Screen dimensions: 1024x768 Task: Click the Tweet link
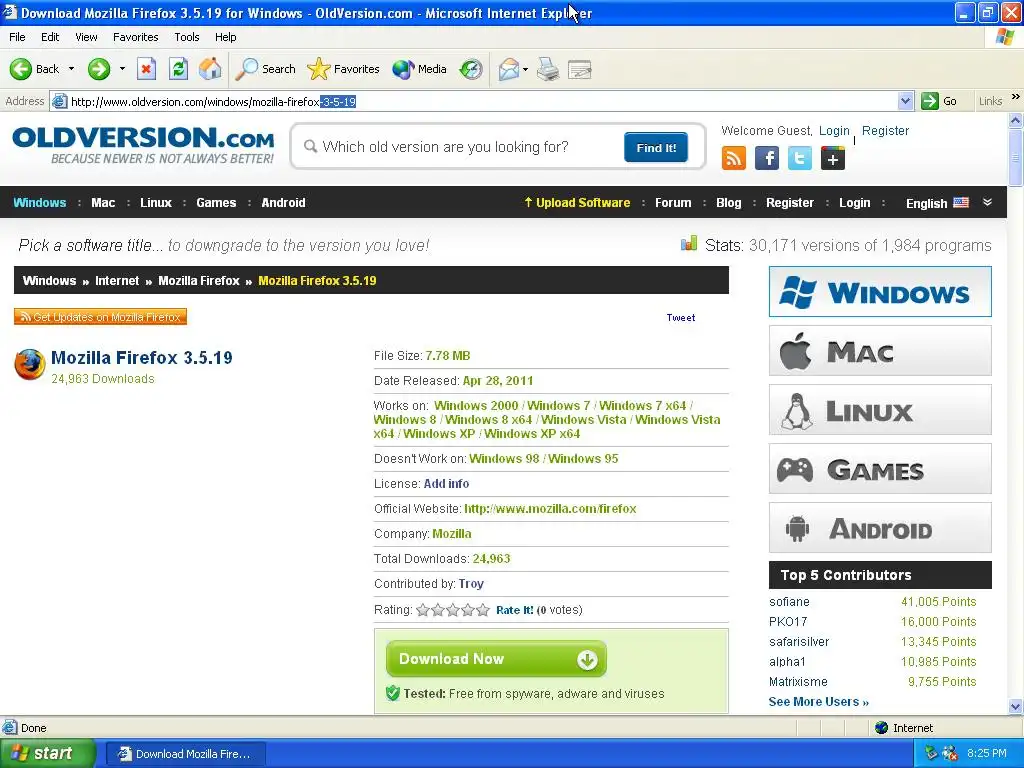(680, 317)
